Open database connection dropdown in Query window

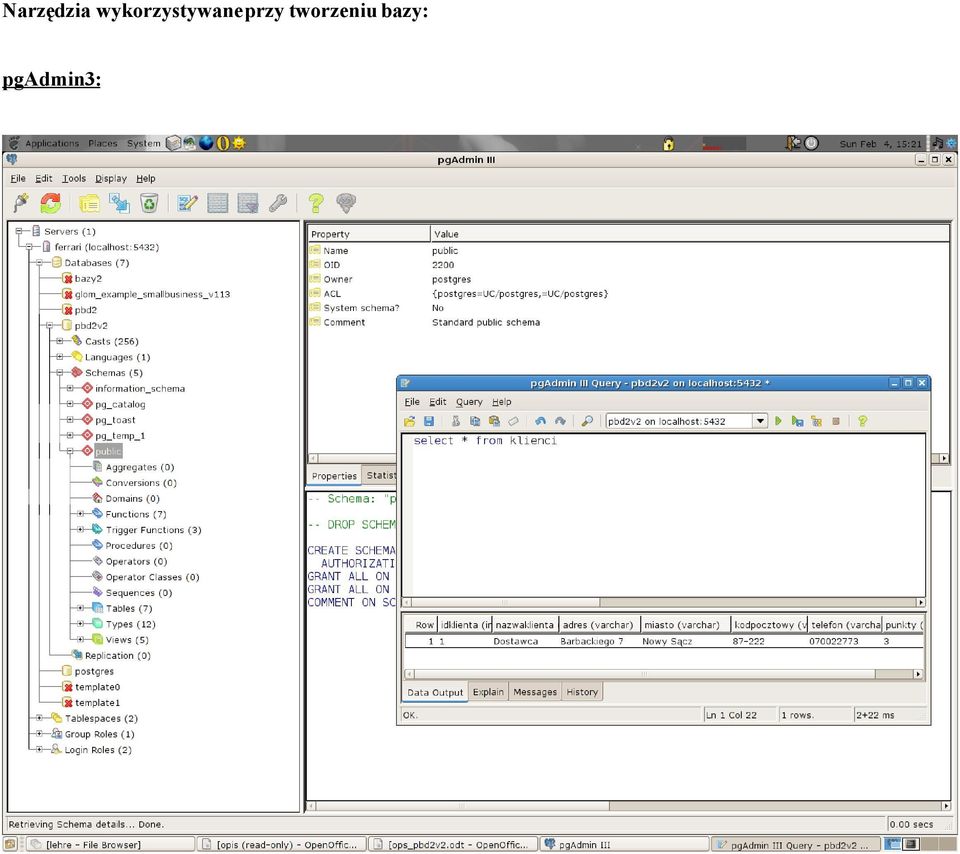tap(760, 421)
